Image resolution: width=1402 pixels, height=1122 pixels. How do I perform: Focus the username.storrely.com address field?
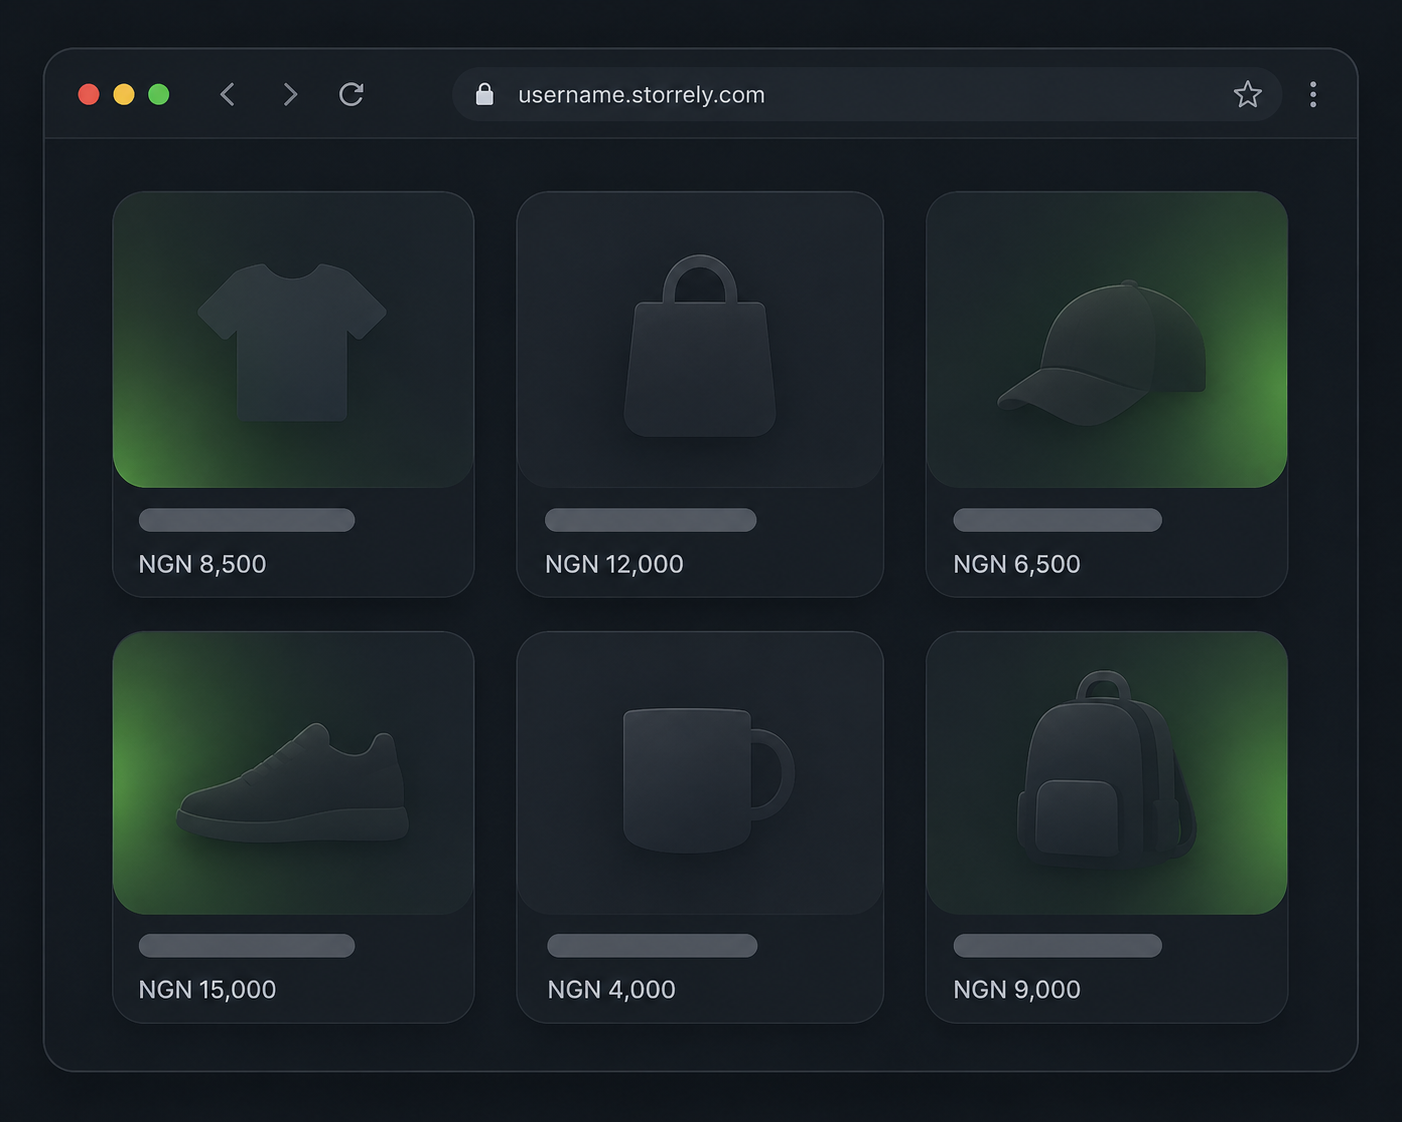866,94
